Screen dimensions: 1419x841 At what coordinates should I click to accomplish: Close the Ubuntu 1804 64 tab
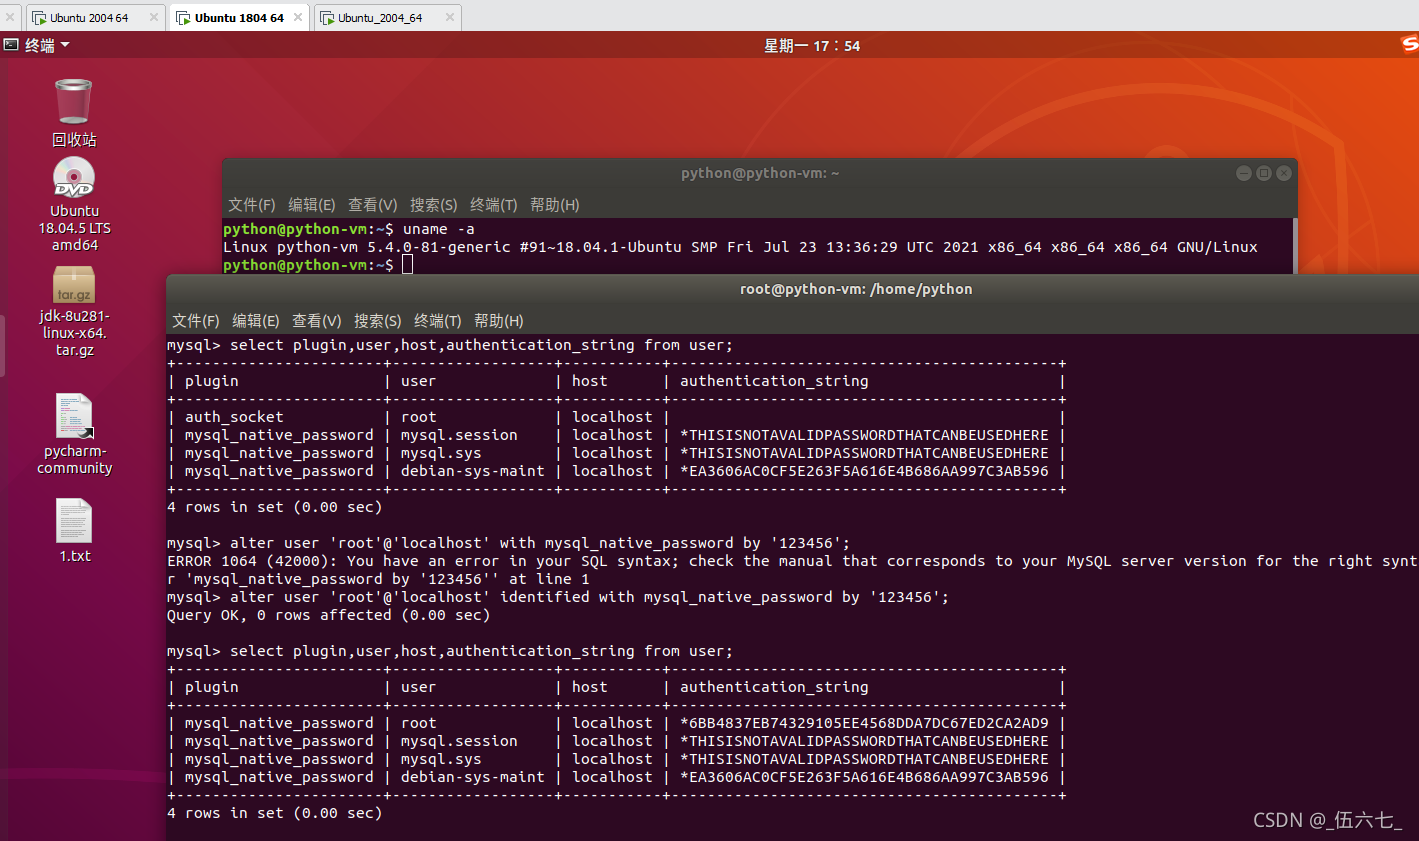click(x=298, y=17)
